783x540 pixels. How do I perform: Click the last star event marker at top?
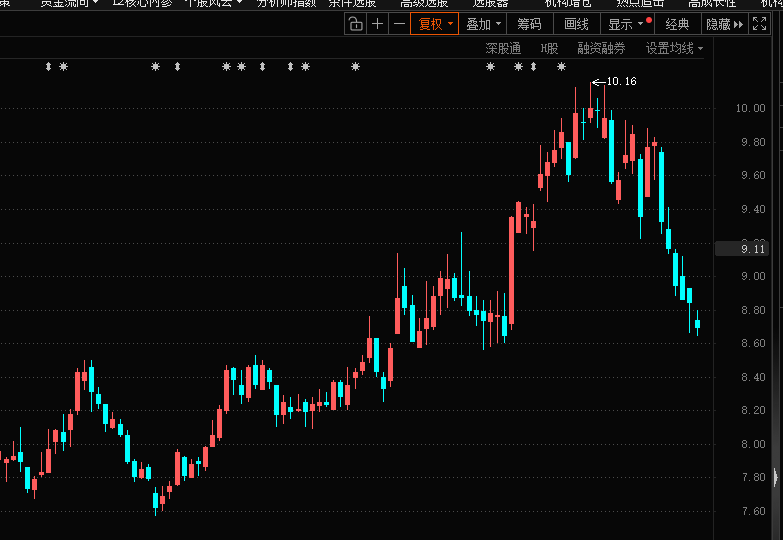[x=561, y=67]
